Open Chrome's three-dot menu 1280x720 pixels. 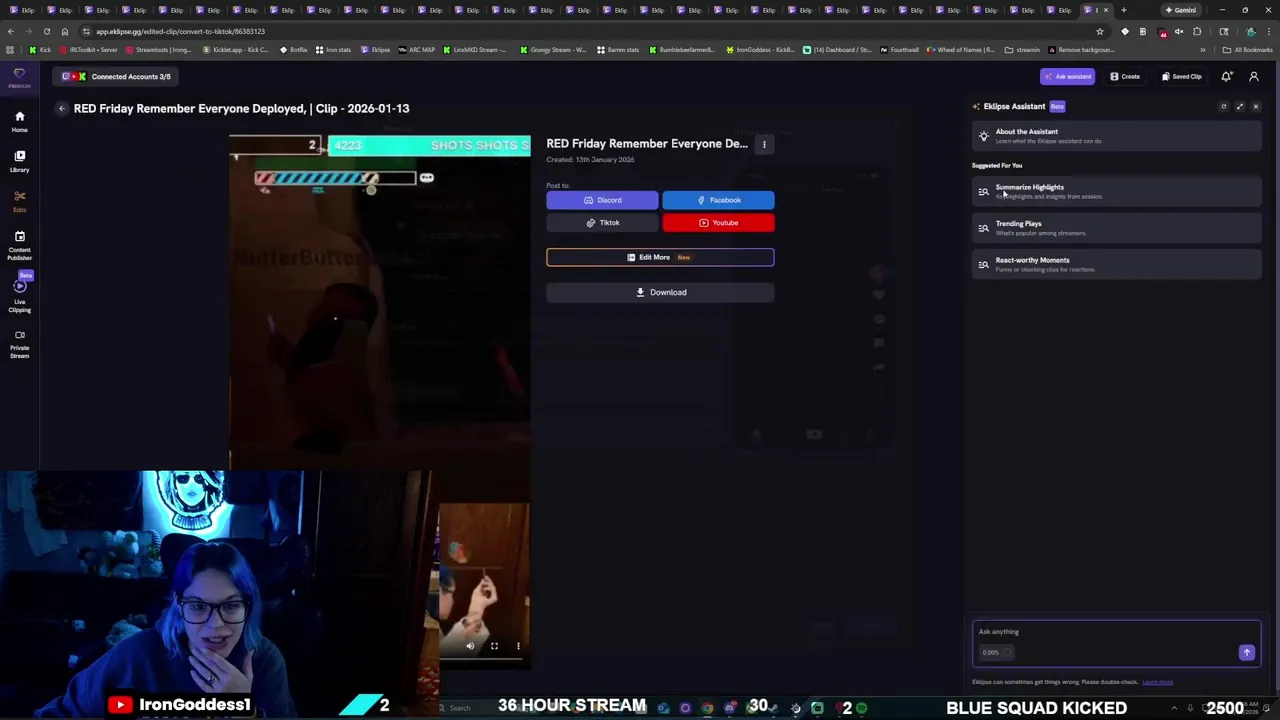(1268, 31)
